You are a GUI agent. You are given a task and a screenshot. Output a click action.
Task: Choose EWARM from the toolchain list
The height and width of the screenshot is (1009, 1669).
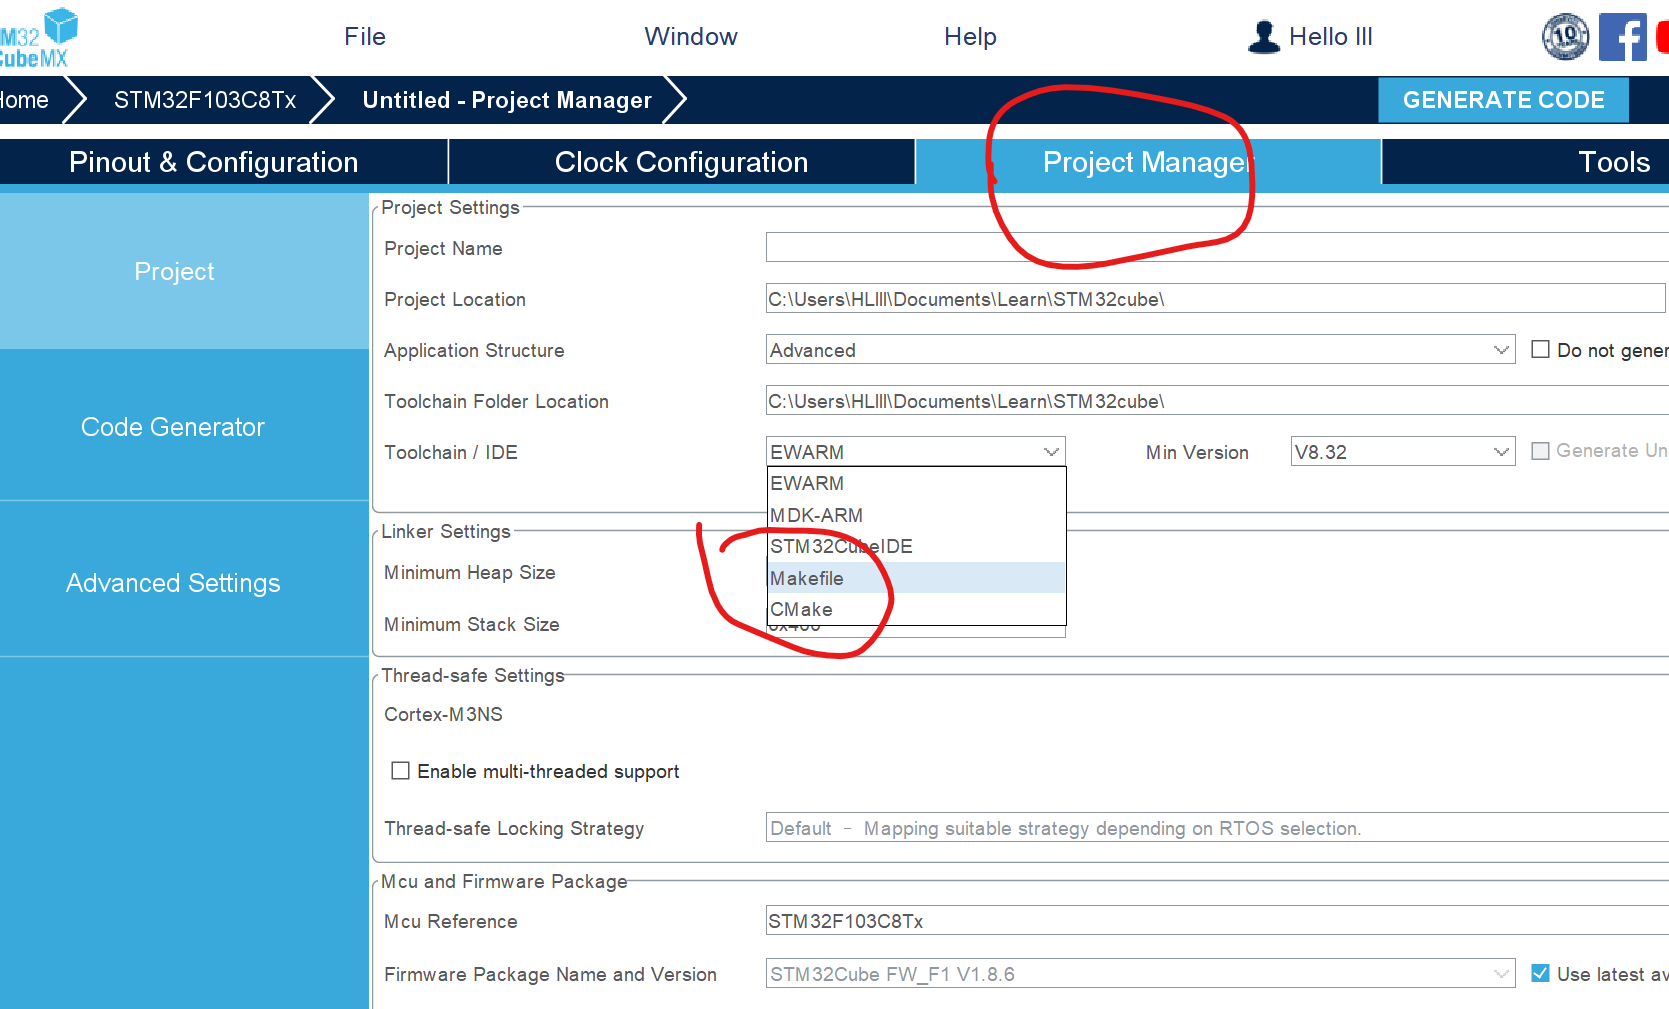coord(916,483)
